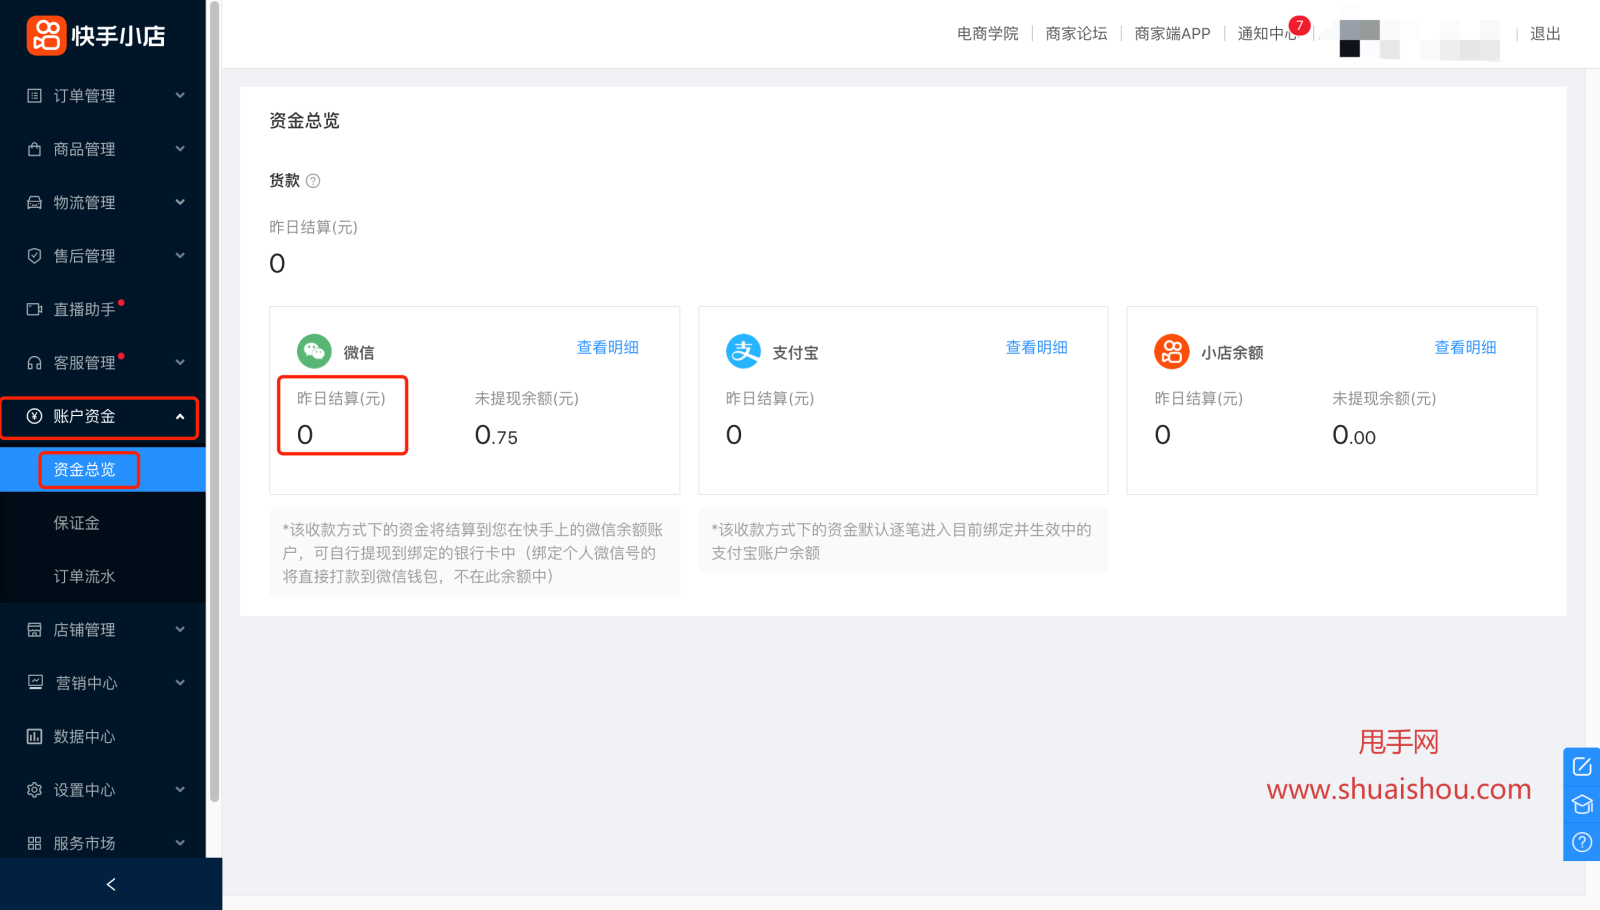Click the WeChat green logo icon
Screen dimensions: 1600x910
pyautogui.click(x=314, y=351)
